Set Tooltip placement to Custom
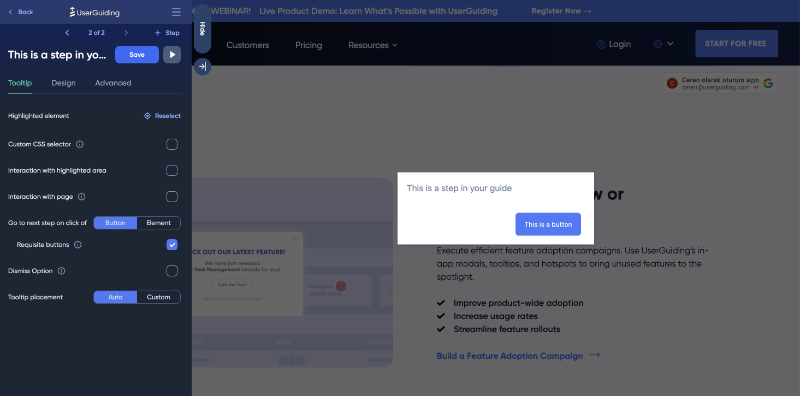 [159, 297]
